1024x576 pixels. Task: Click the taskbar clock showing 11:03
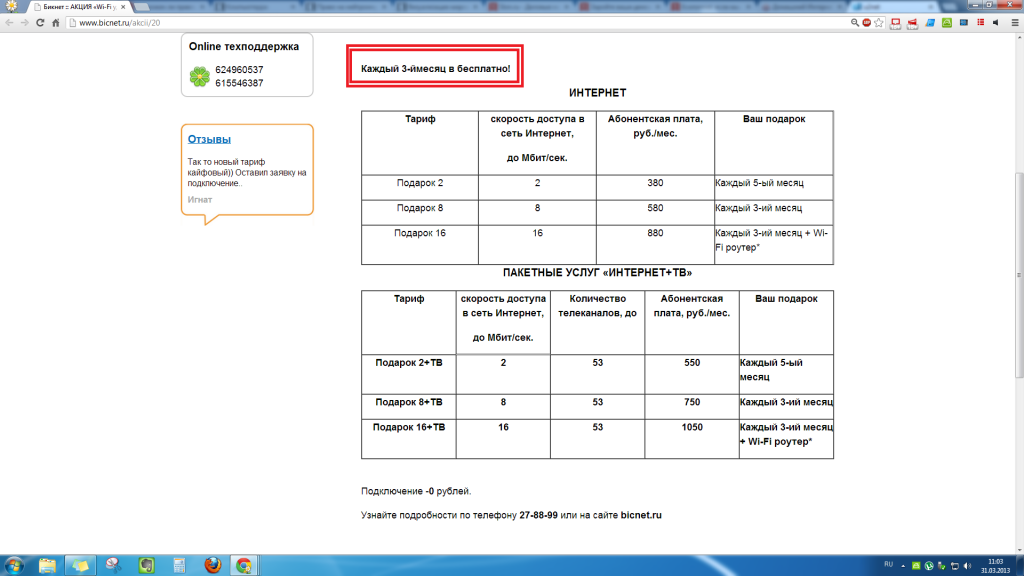pos(994,565)
